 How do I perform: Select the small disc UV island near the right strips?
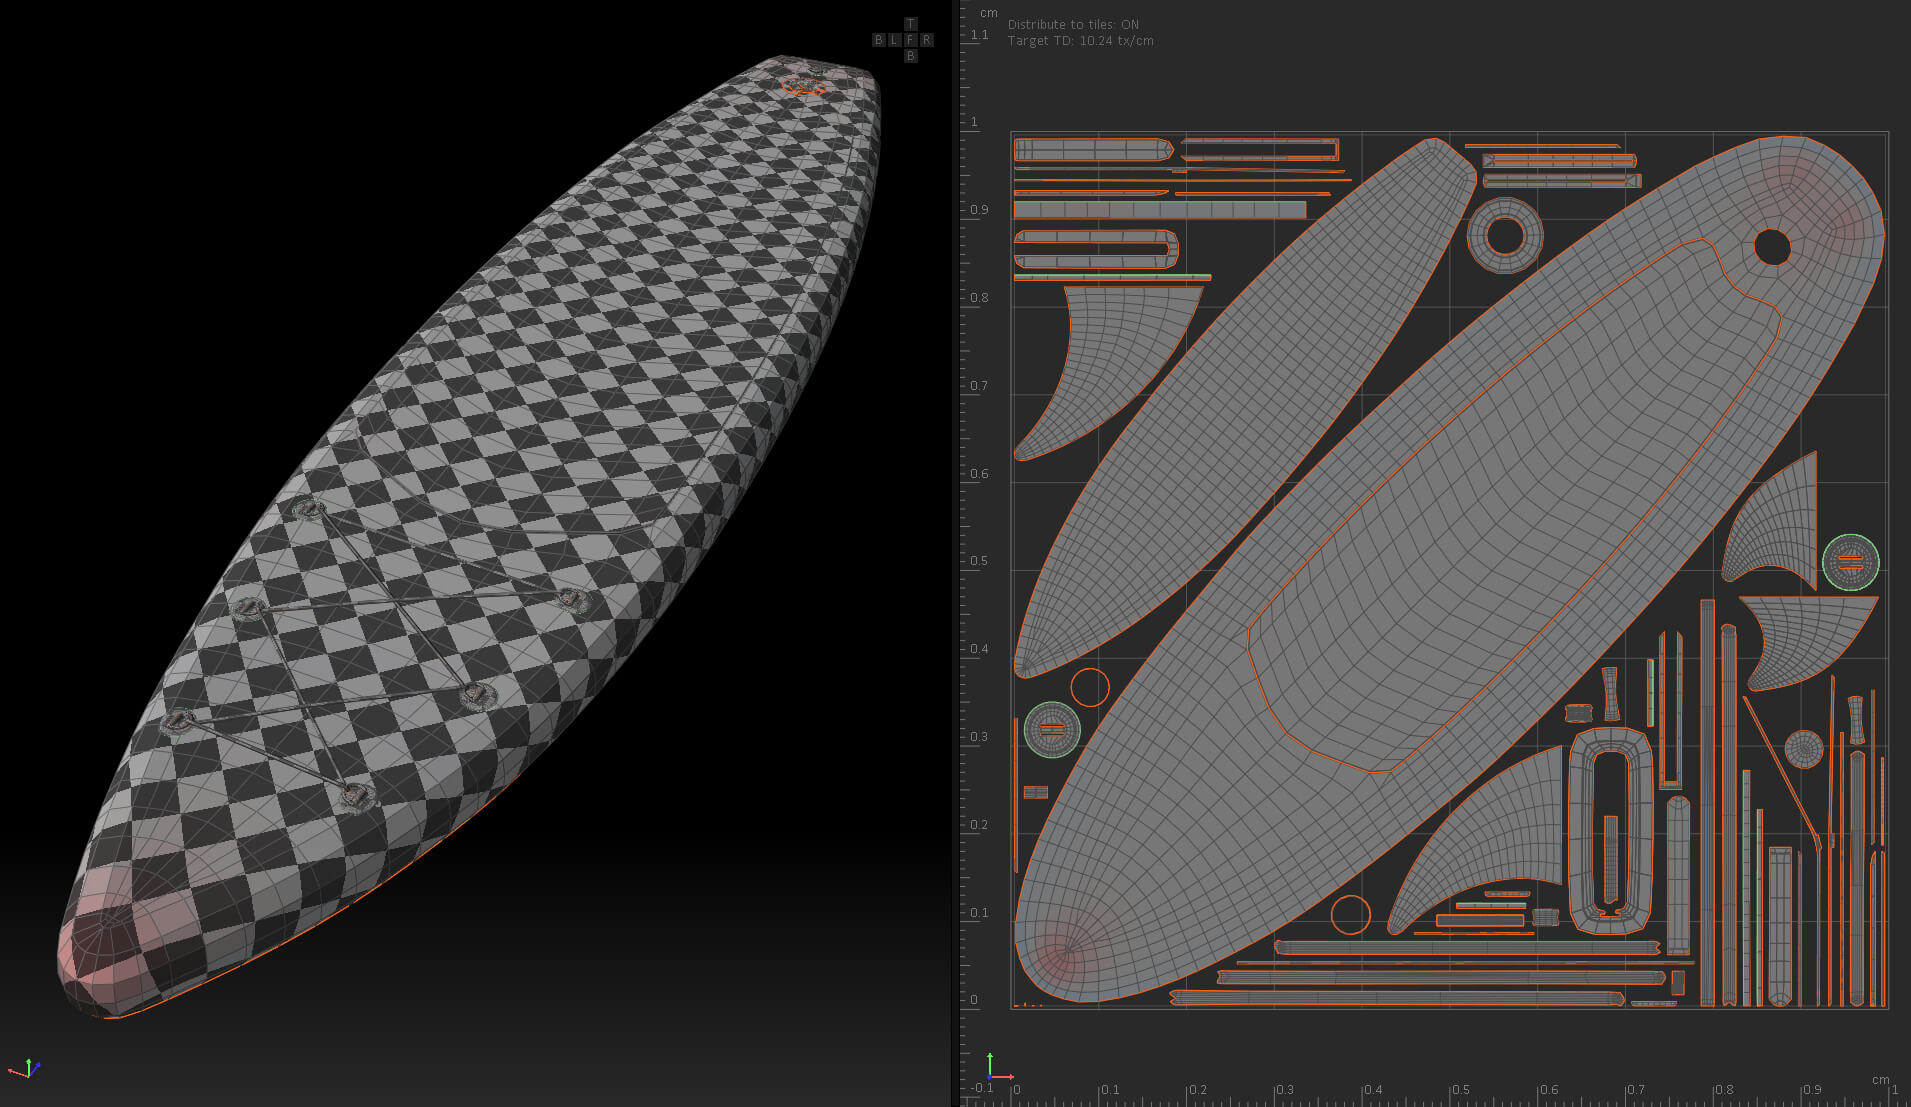coord(1804,749)
